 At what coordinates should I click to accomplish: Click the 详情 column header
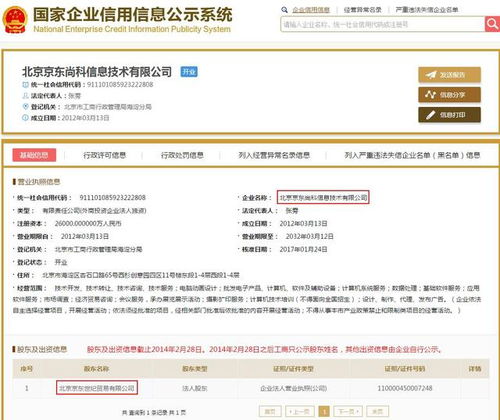[x=475, y=369]
